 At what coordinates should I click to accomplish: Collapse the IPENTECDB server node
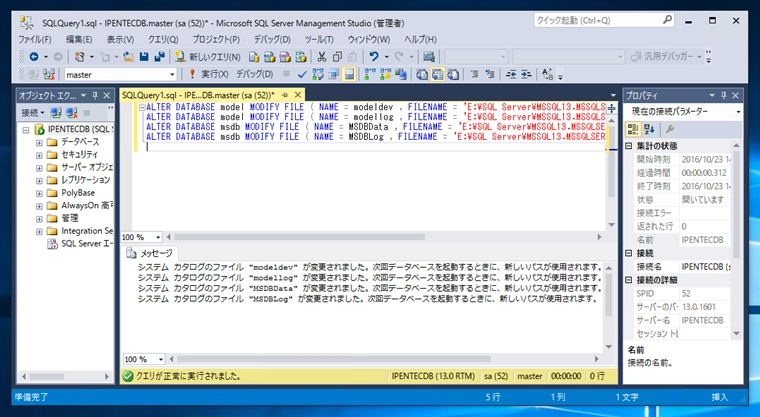click(x=26, y=130)
